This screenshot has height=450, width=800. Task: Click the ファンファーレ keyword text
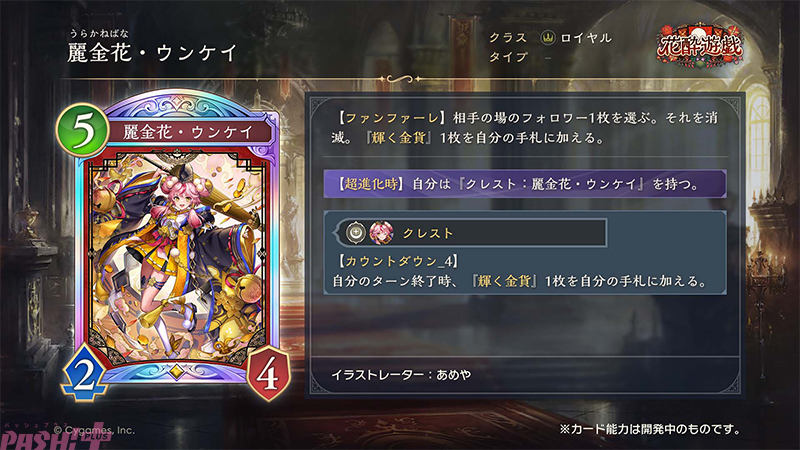click(x=391, y=118)
